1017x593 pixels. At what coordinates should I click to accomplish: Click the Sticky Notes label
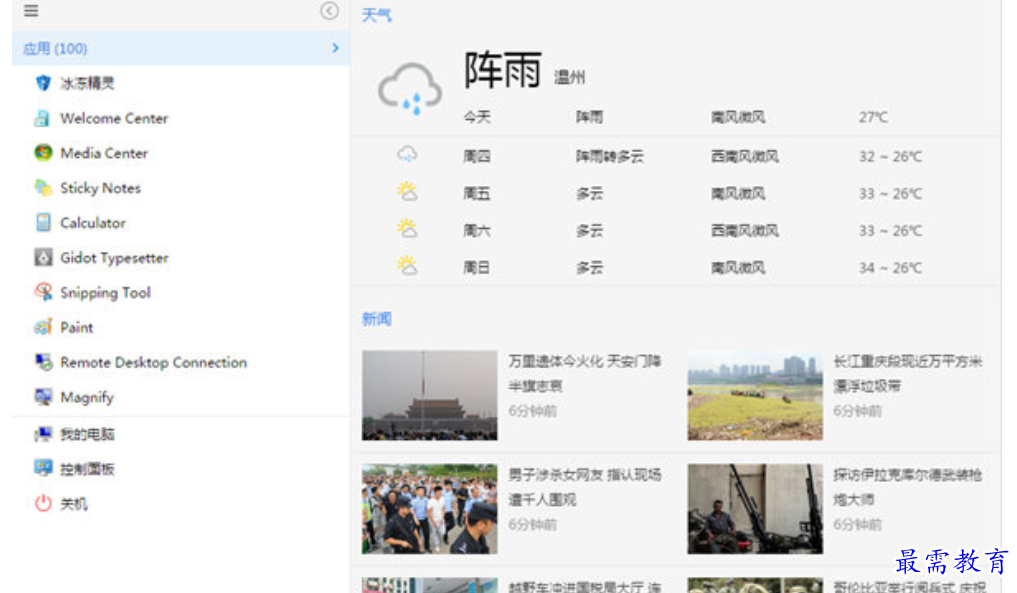point(101,188)
